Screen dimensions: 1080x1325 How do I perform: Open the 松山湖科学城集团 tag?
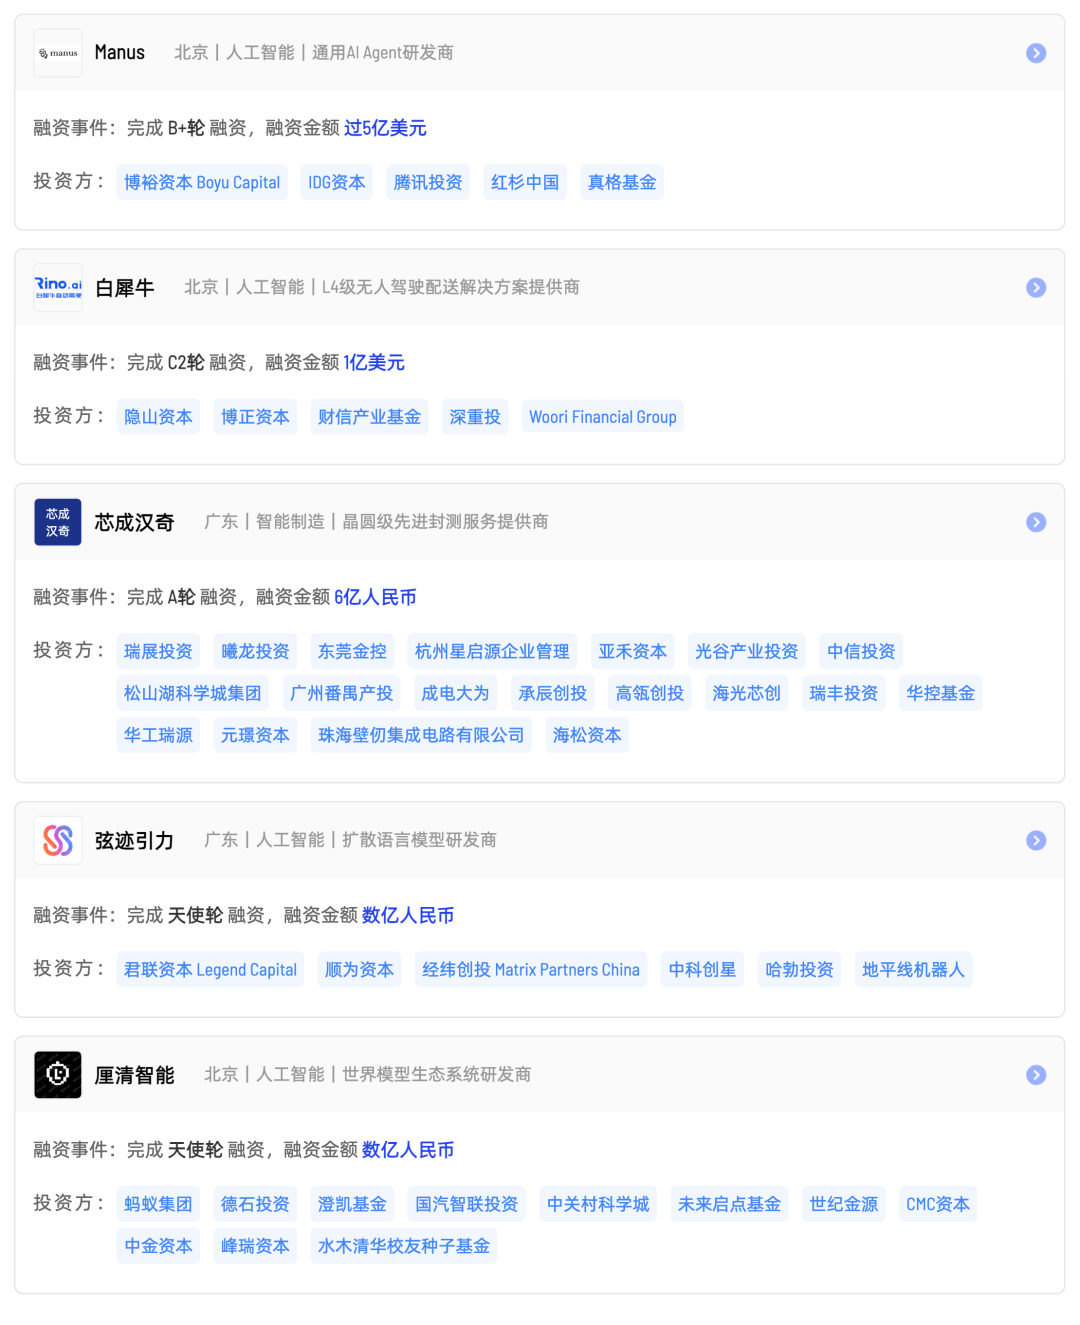[x=192, y=694]
